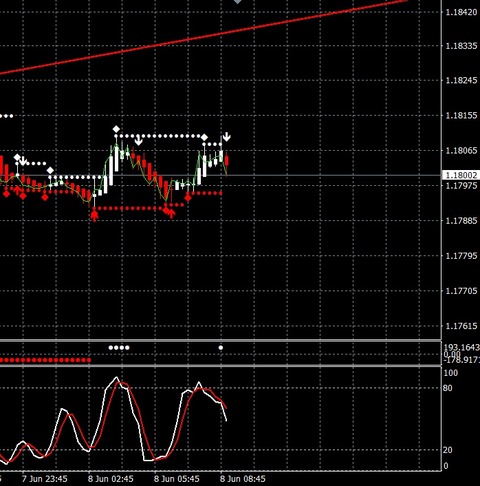Click the stochastic scale label 0

point(446,466)
